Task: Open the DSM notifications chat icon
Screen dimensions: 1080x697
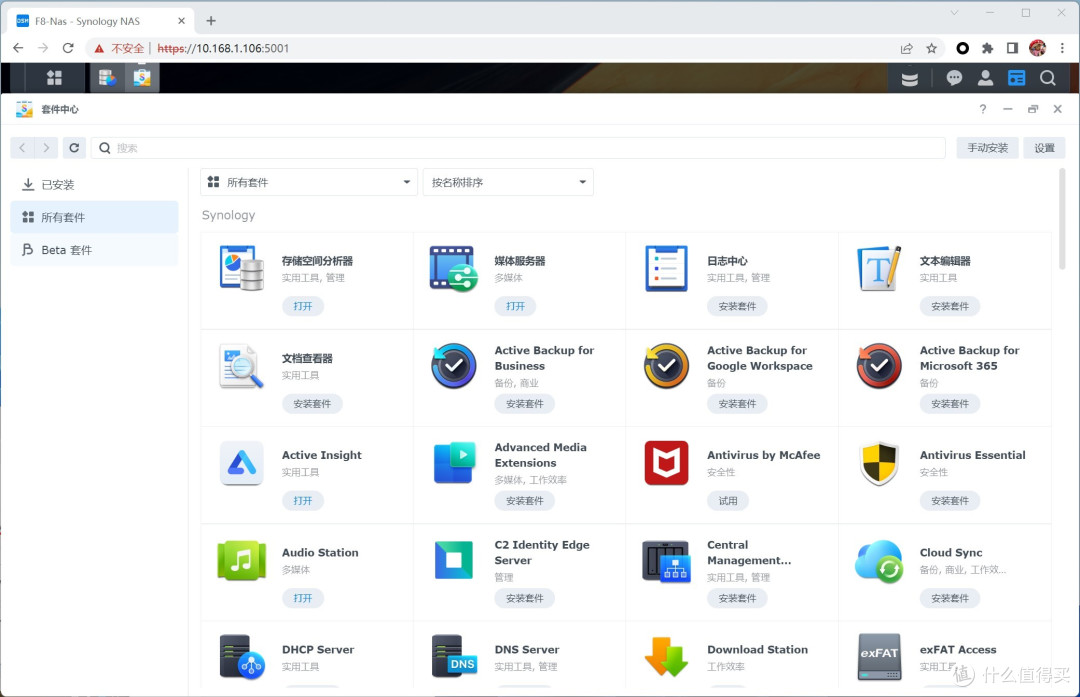Action: [954, 78]
